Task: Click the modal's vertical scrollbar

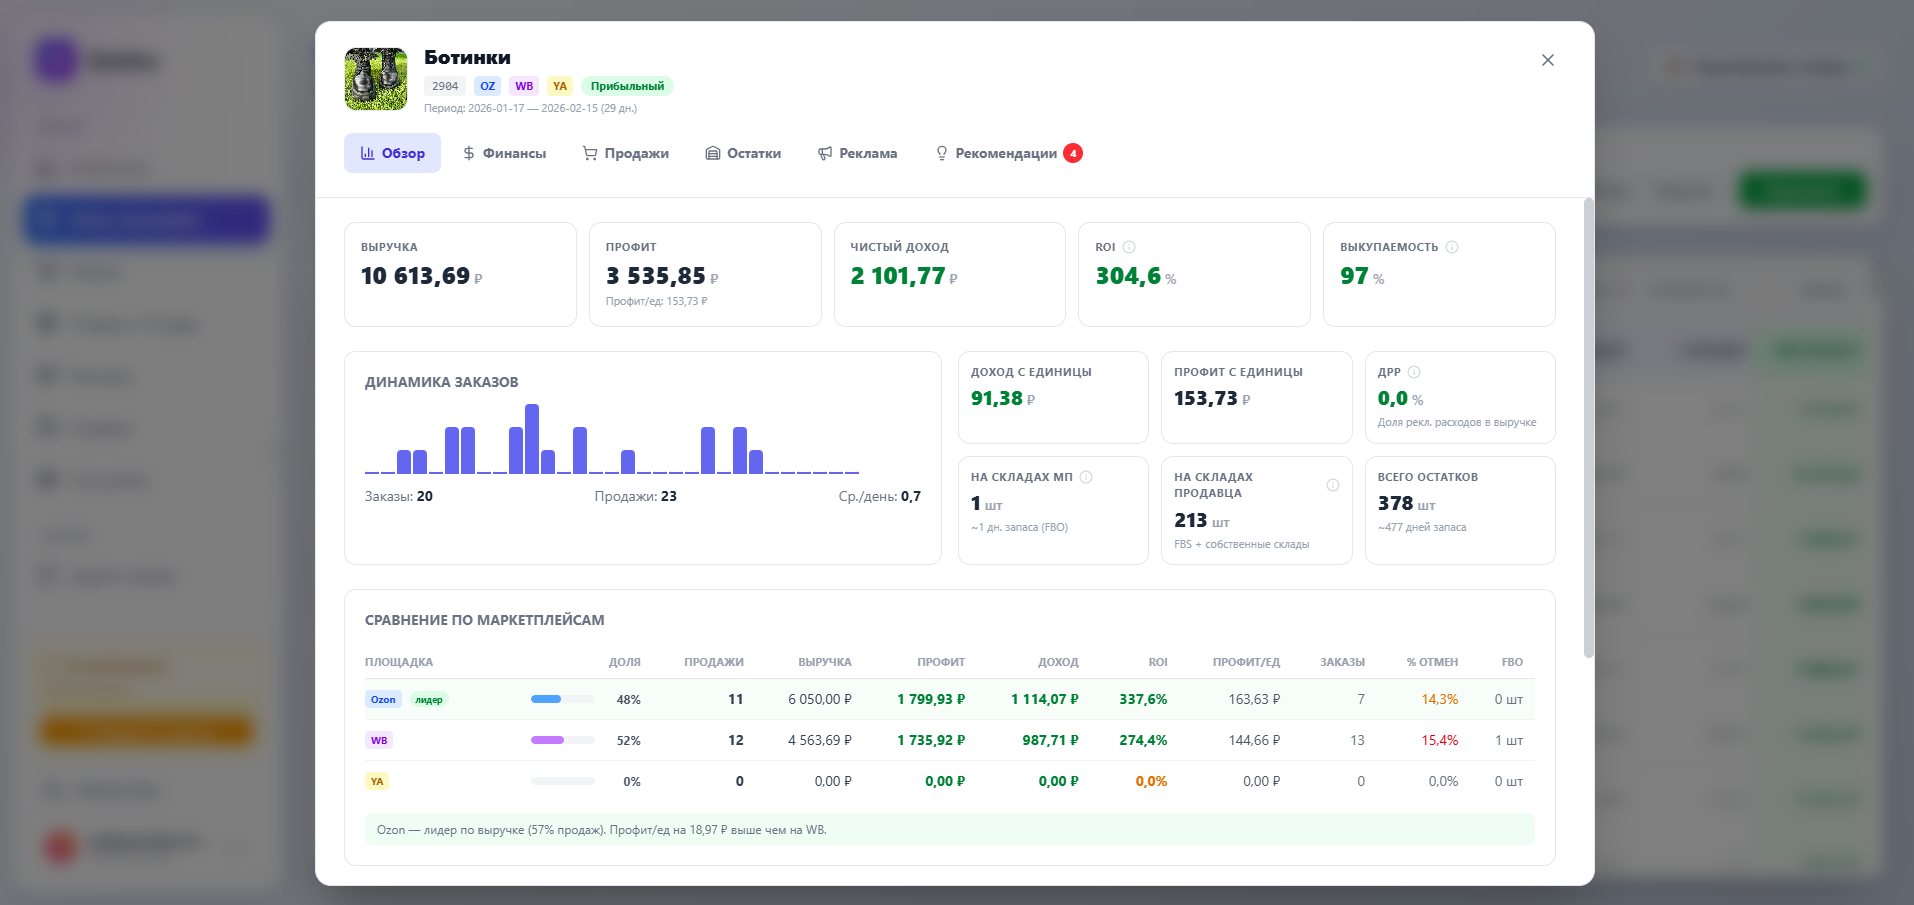Action: click(x=1588, y=428)
